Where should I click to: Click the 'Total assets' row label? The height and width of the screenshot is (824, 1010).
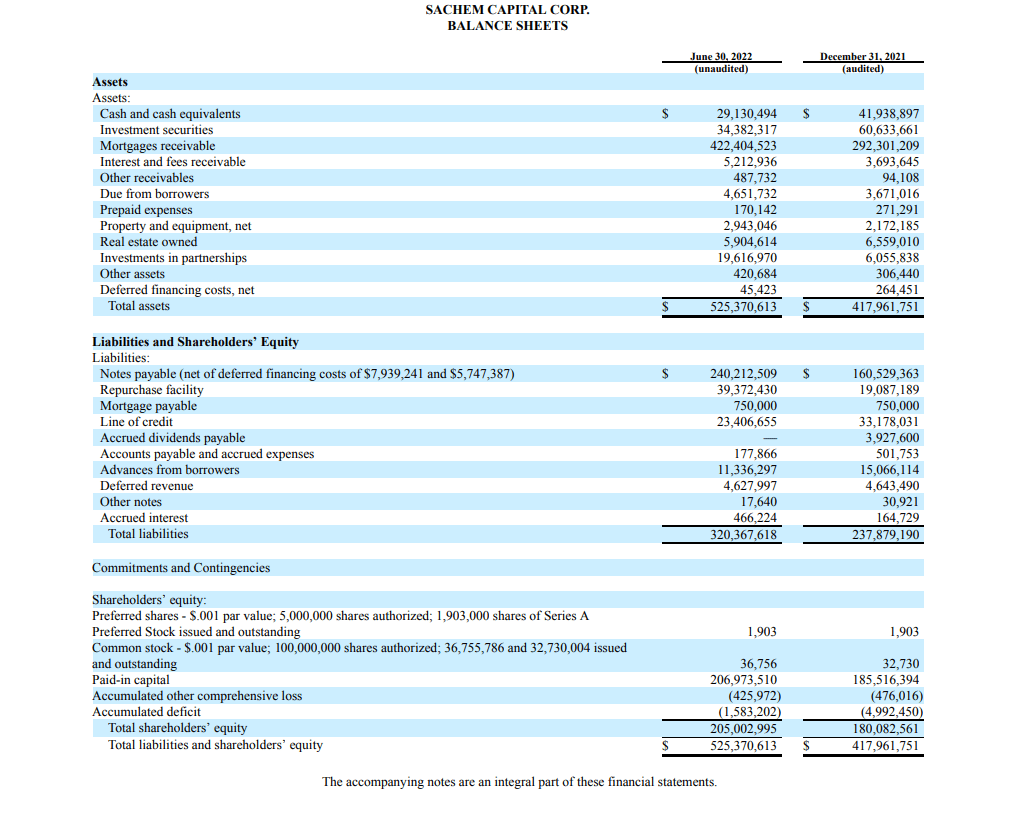[x=139, y=306]
